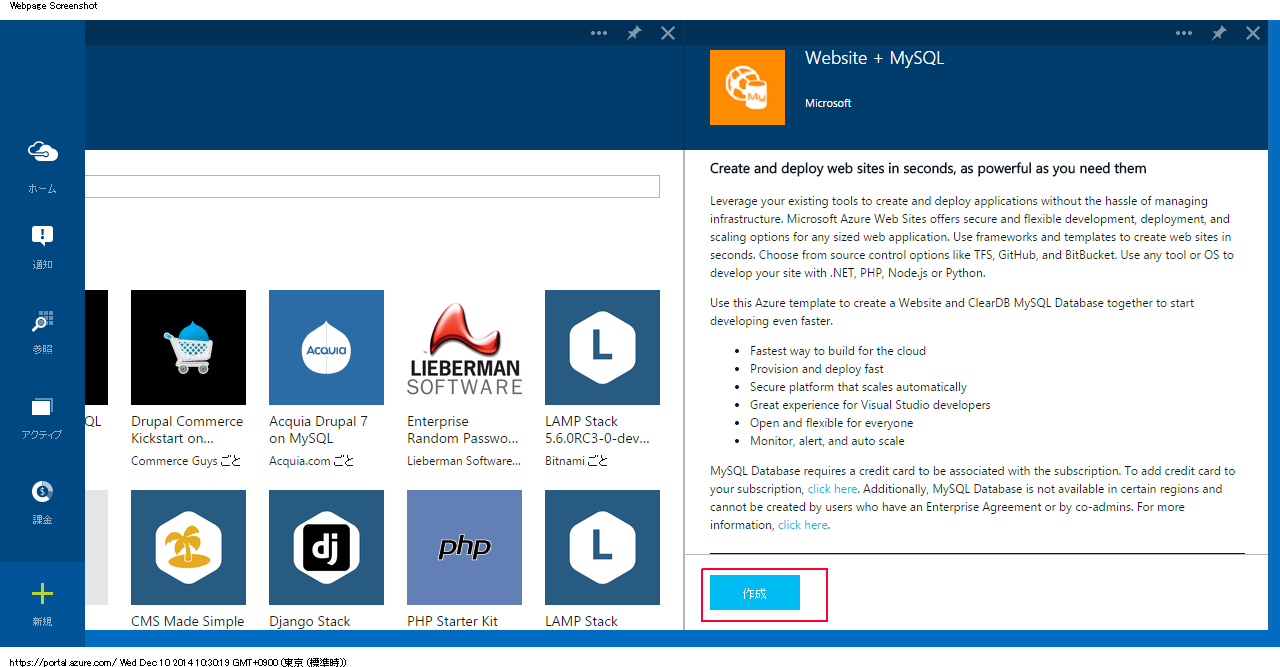Screen dimensions: 1280x667
Task: Select the Django Stack tile icon
Action: pyautogui.click(x=326, y=547)
